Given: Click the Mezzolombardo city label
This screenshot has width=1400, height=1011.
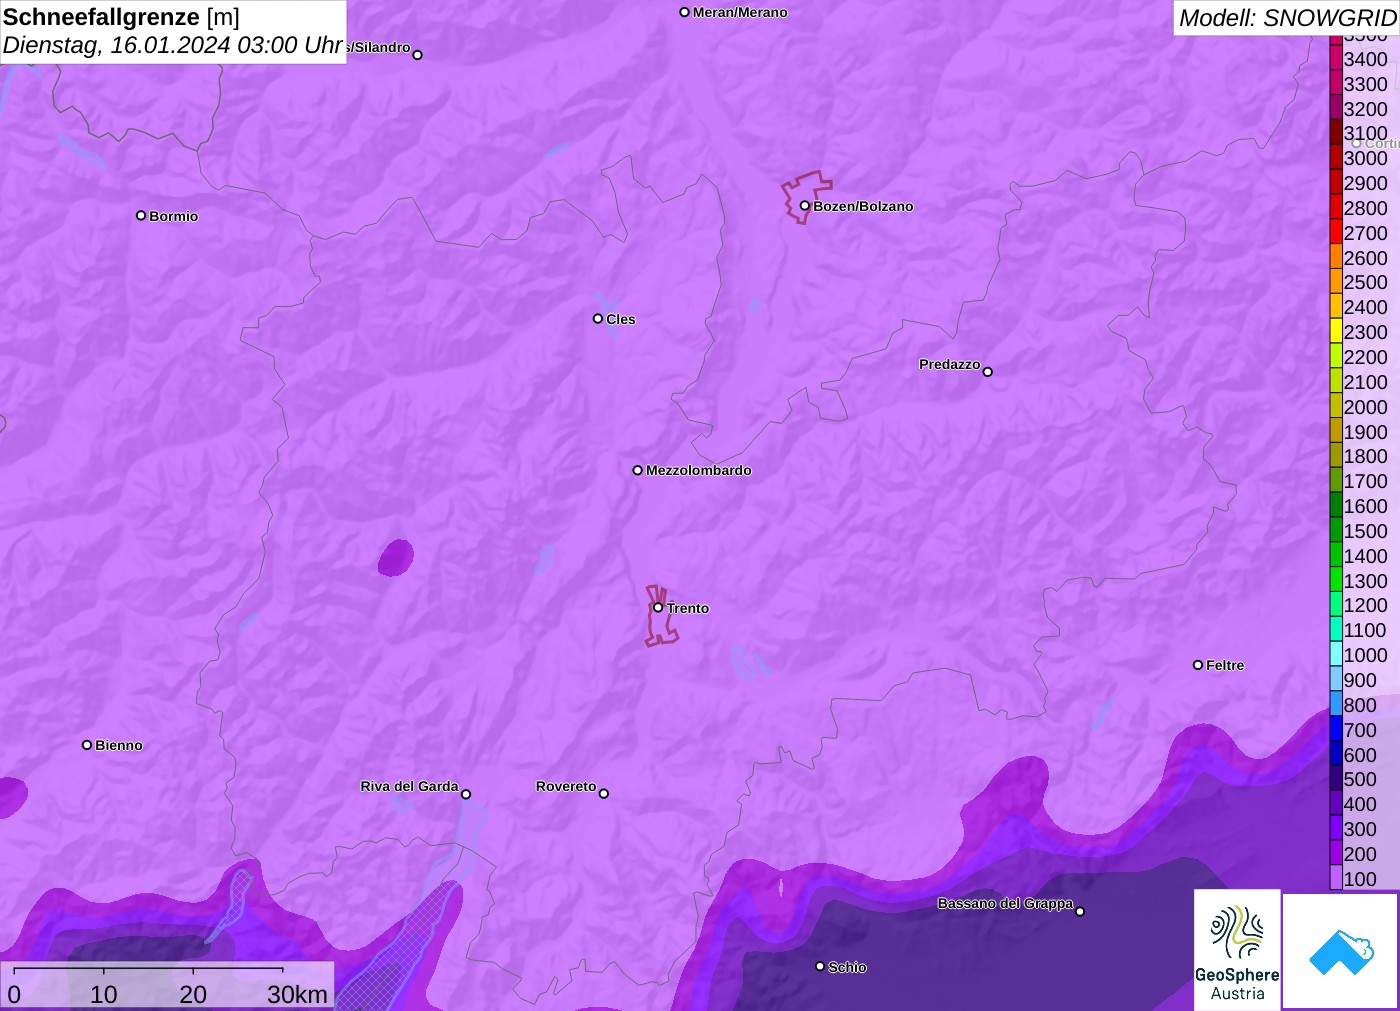Looking at the screenshot, I should [x=698, y=470].
